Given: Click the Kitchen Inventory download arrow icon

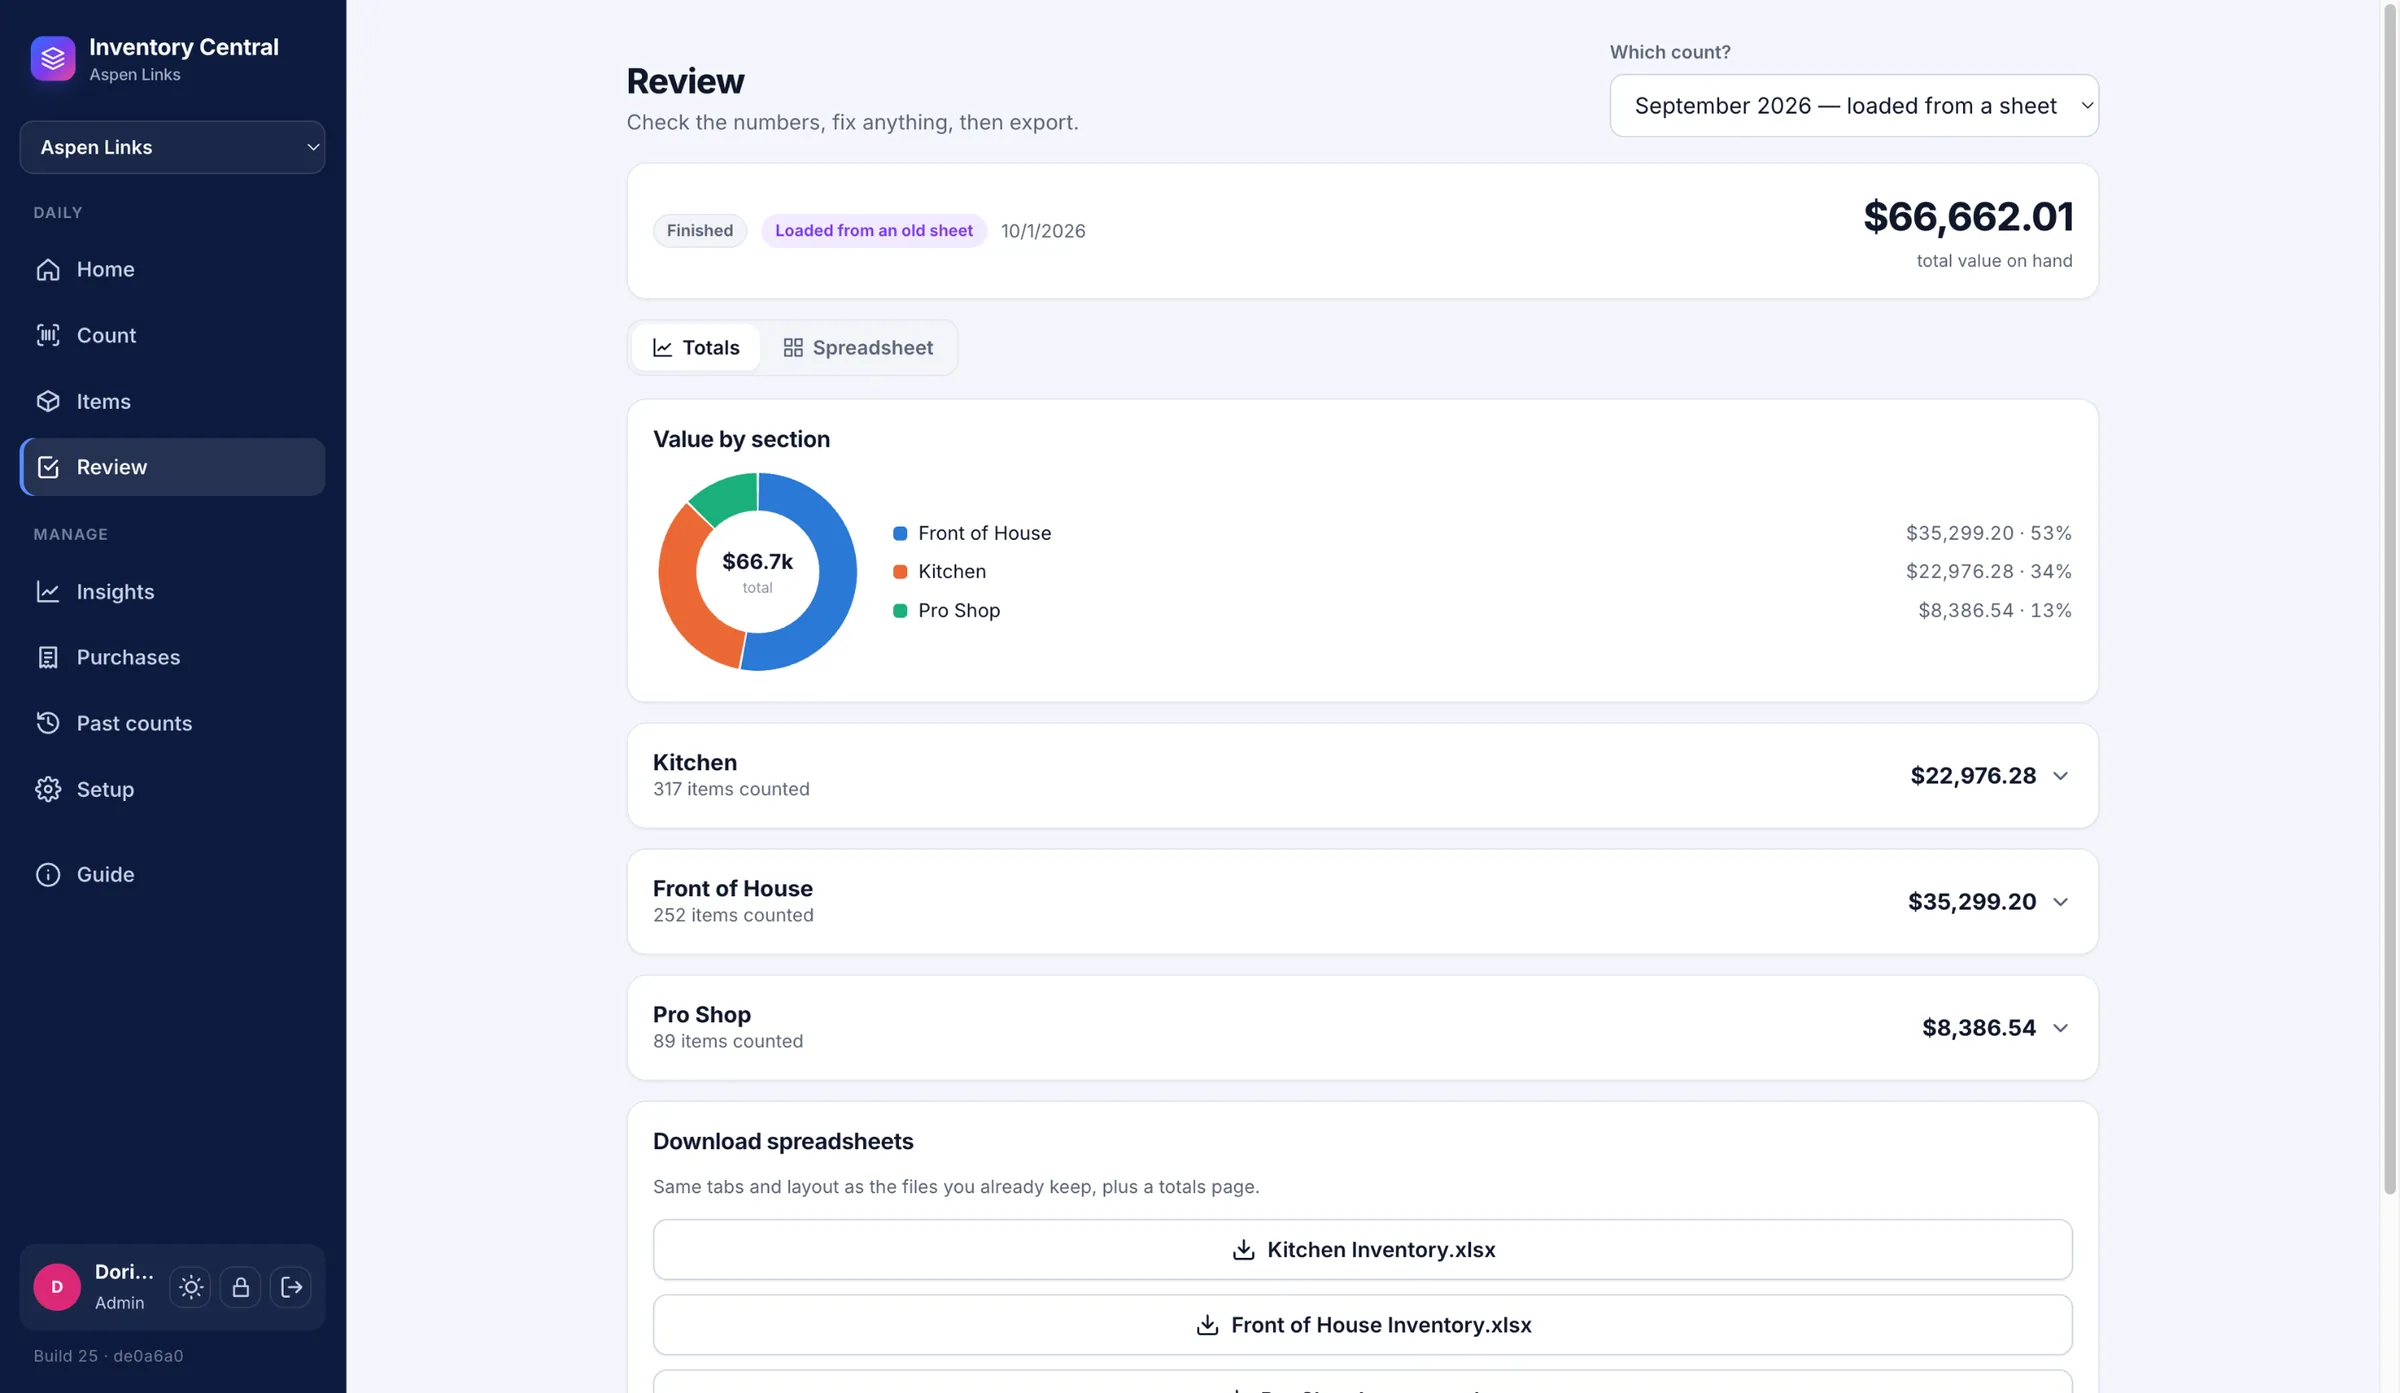Looking at the screenshot, I should (1243, 1250).
